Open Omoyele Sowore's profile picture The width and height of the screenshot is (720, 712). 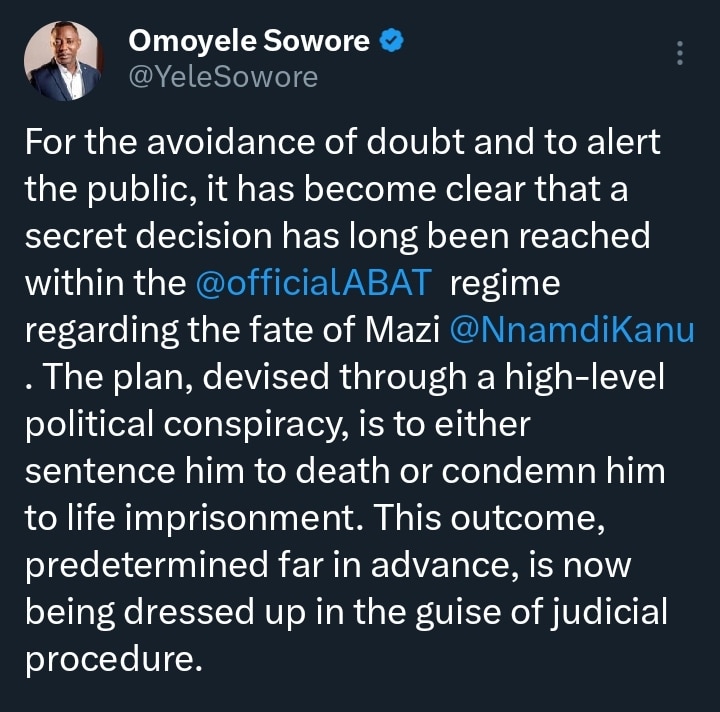point(62,60)
